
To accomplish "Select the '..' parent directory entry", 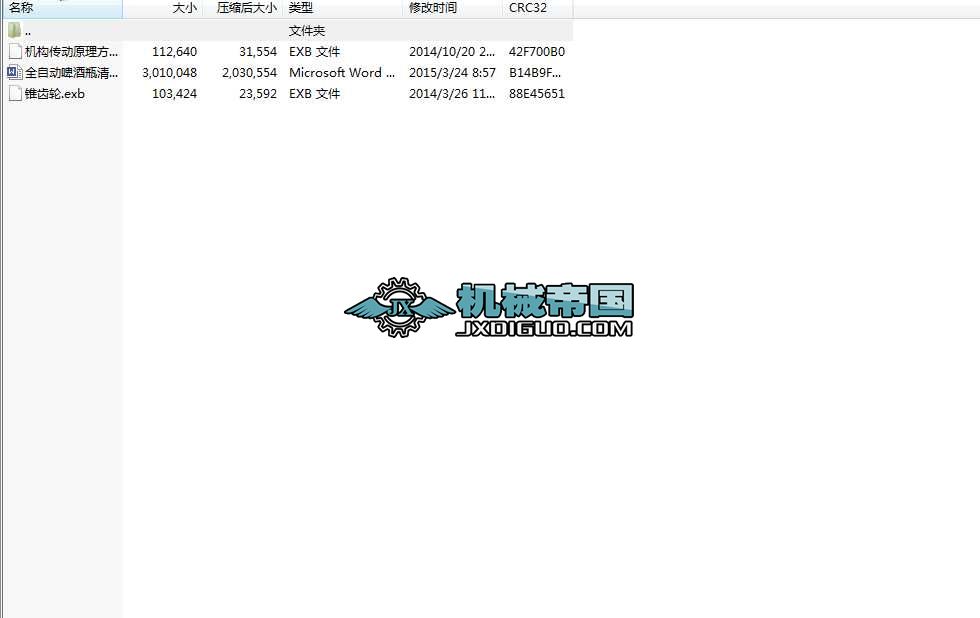I will click(28, 31).
